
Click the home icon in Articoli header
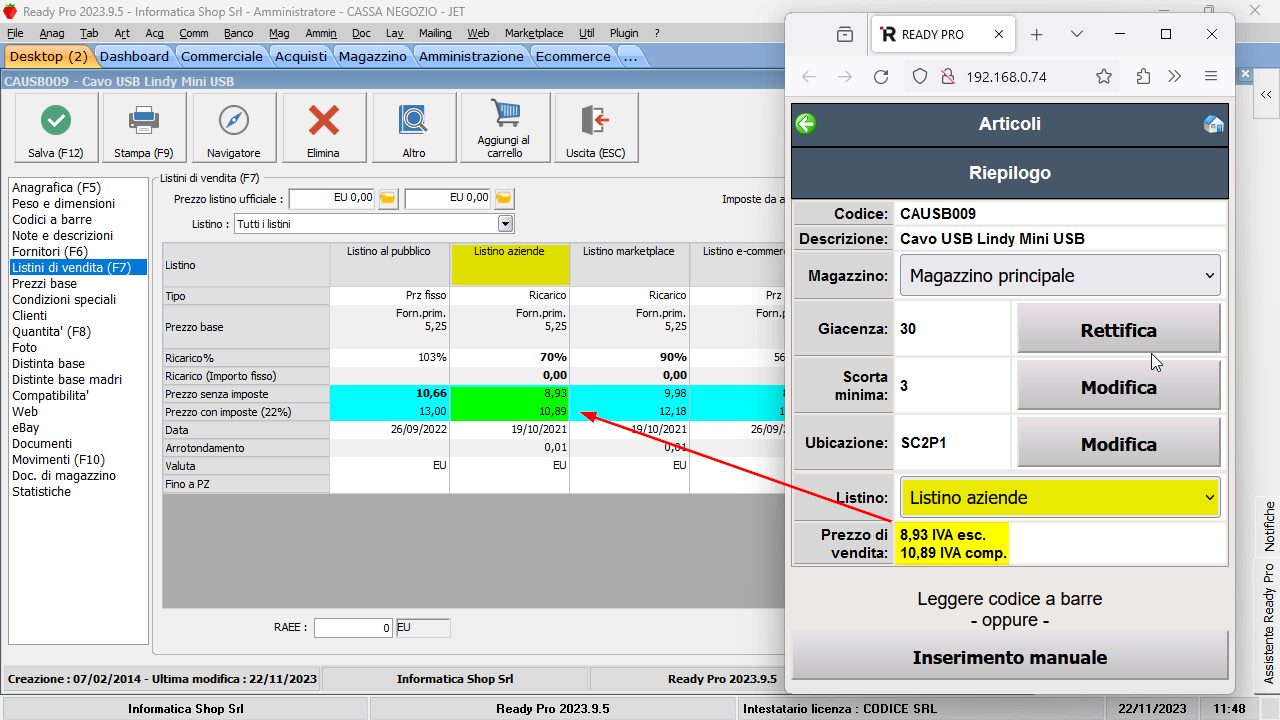(1213, 124)
